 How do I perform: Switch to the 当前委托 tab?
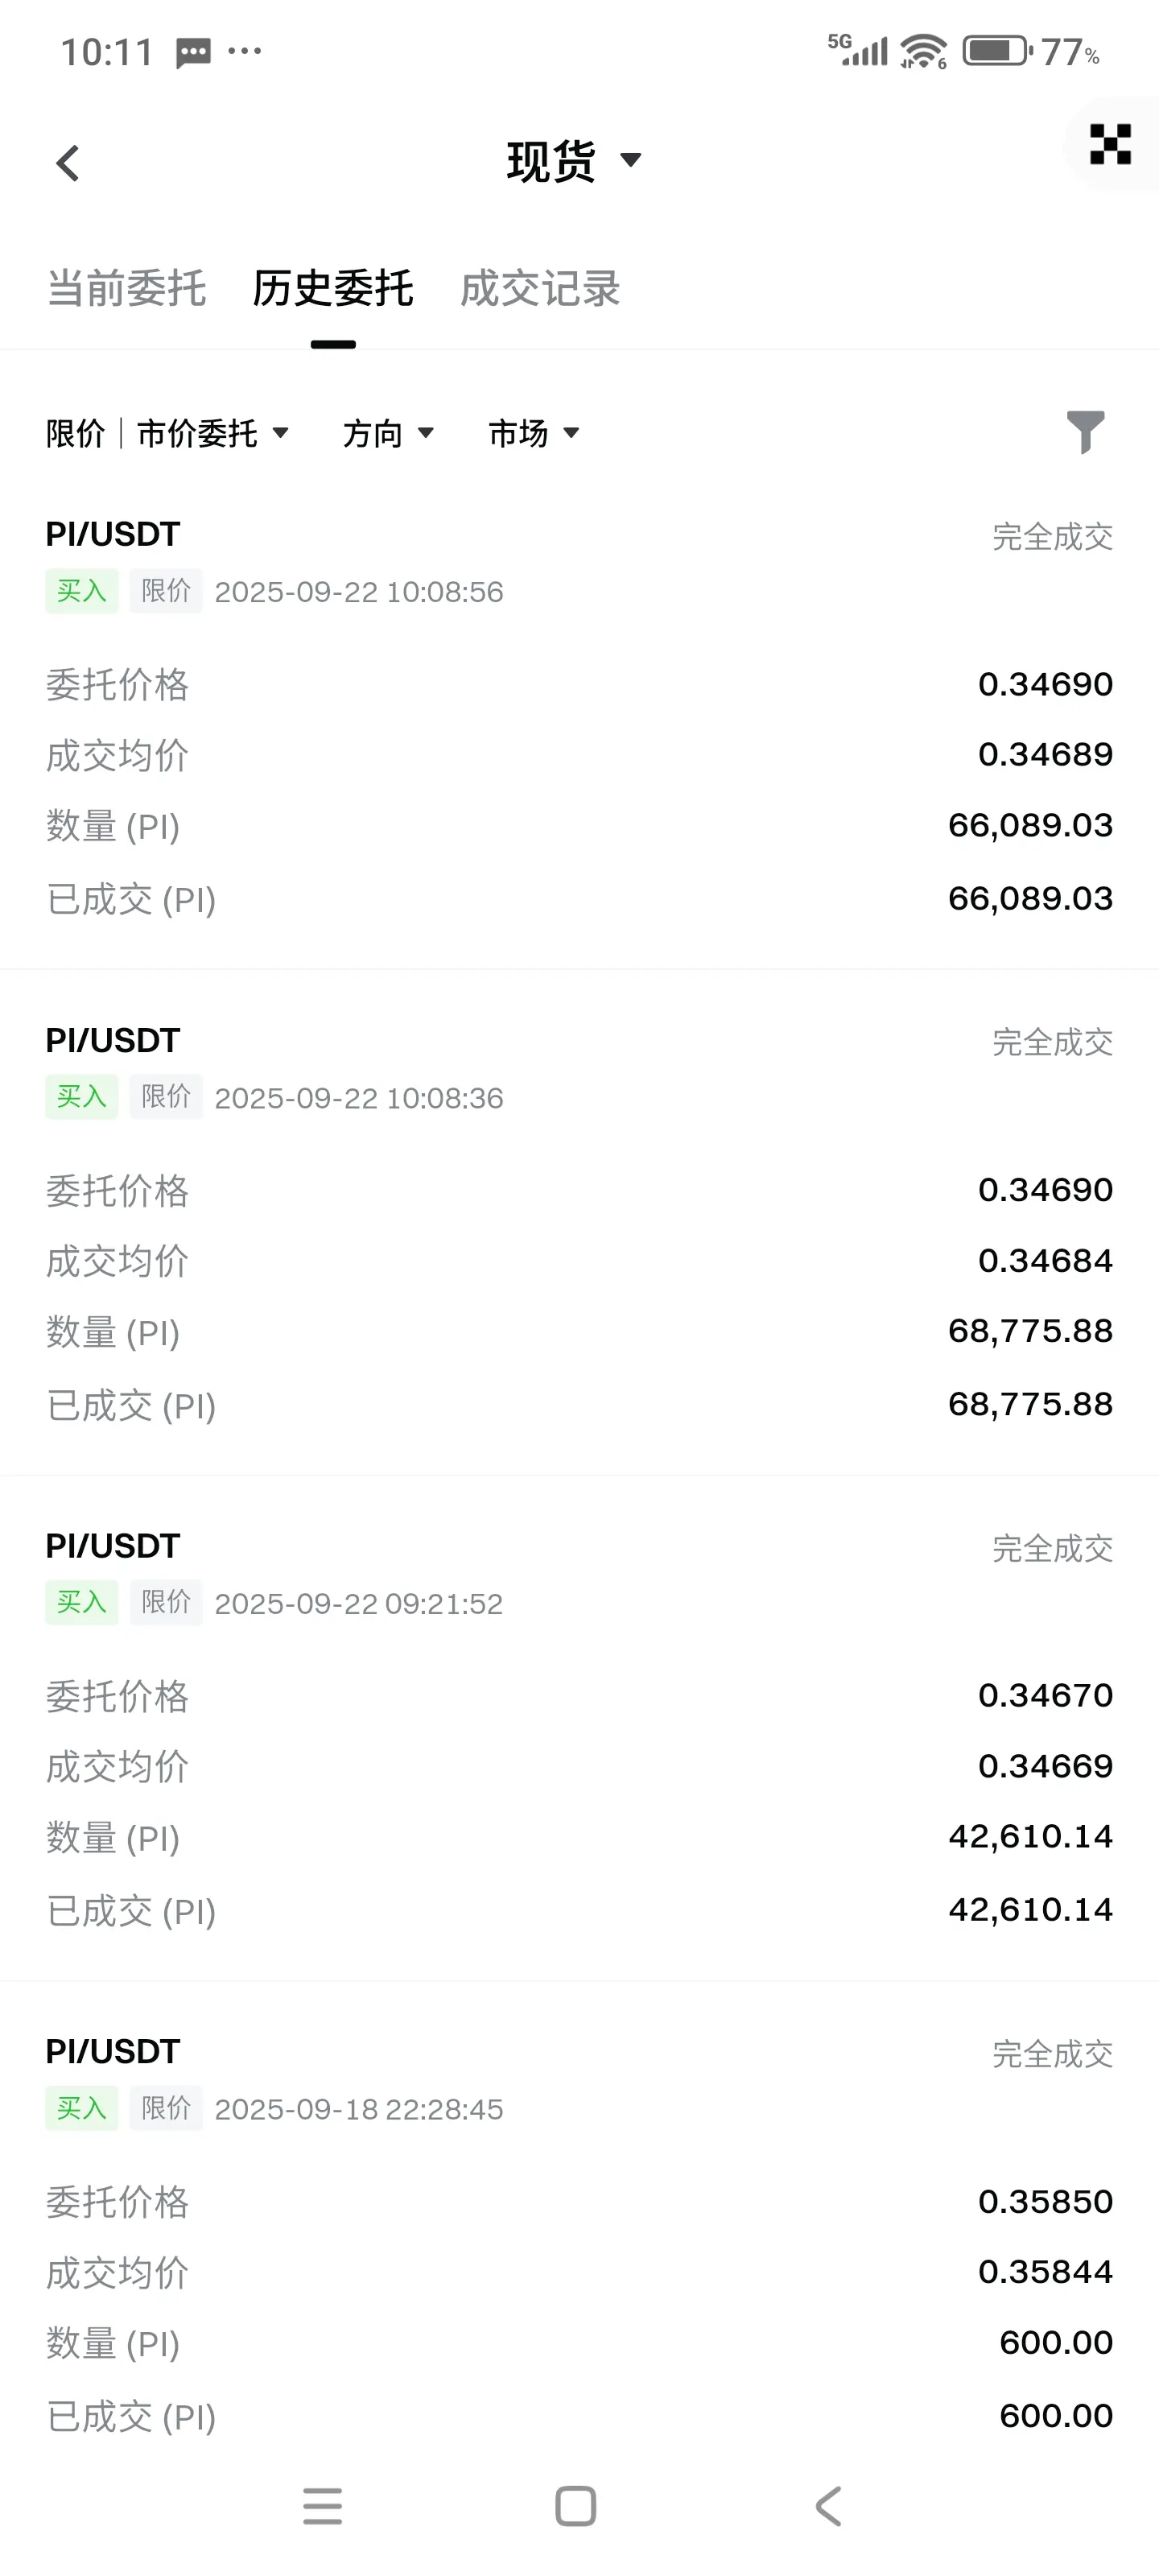point(127,289)
